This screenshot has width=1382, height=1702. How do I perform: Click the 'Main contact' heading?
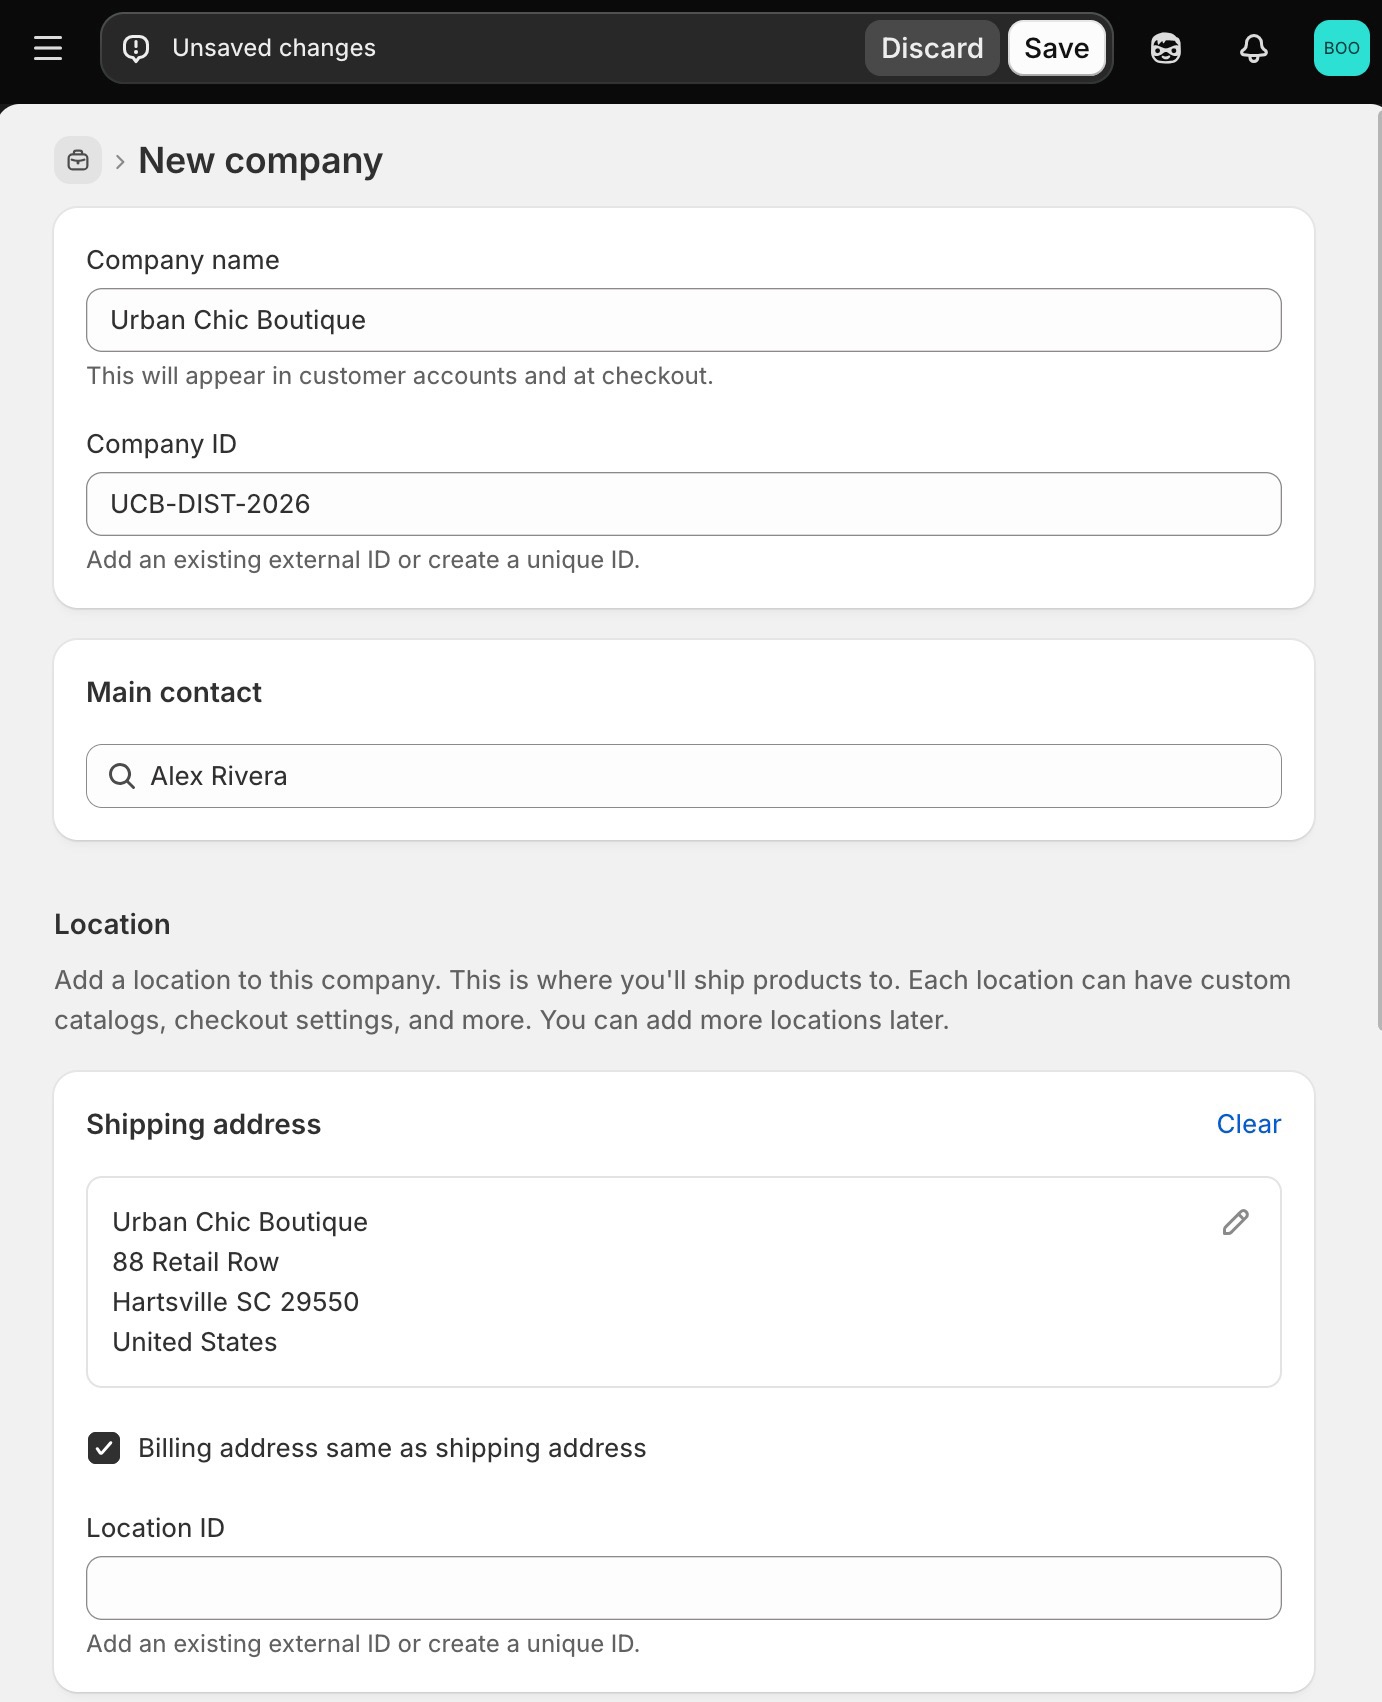174,692
